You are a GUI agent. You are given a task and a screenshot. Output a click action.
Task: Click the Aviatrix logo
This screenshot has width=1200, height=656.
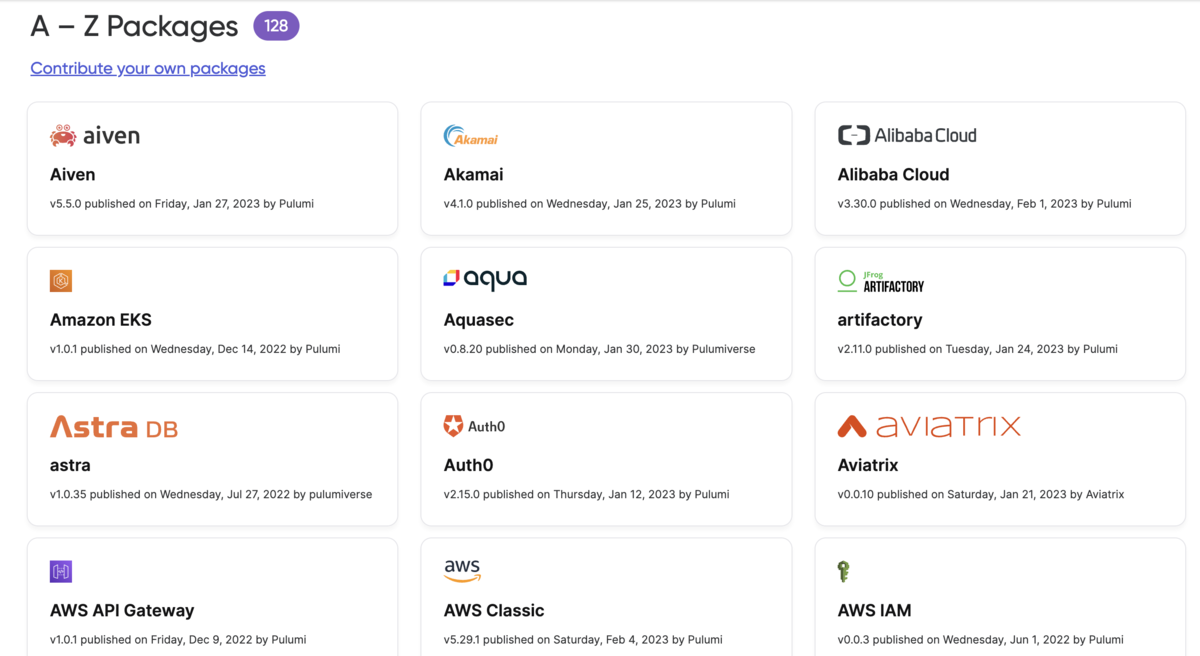tap(929, 427)
